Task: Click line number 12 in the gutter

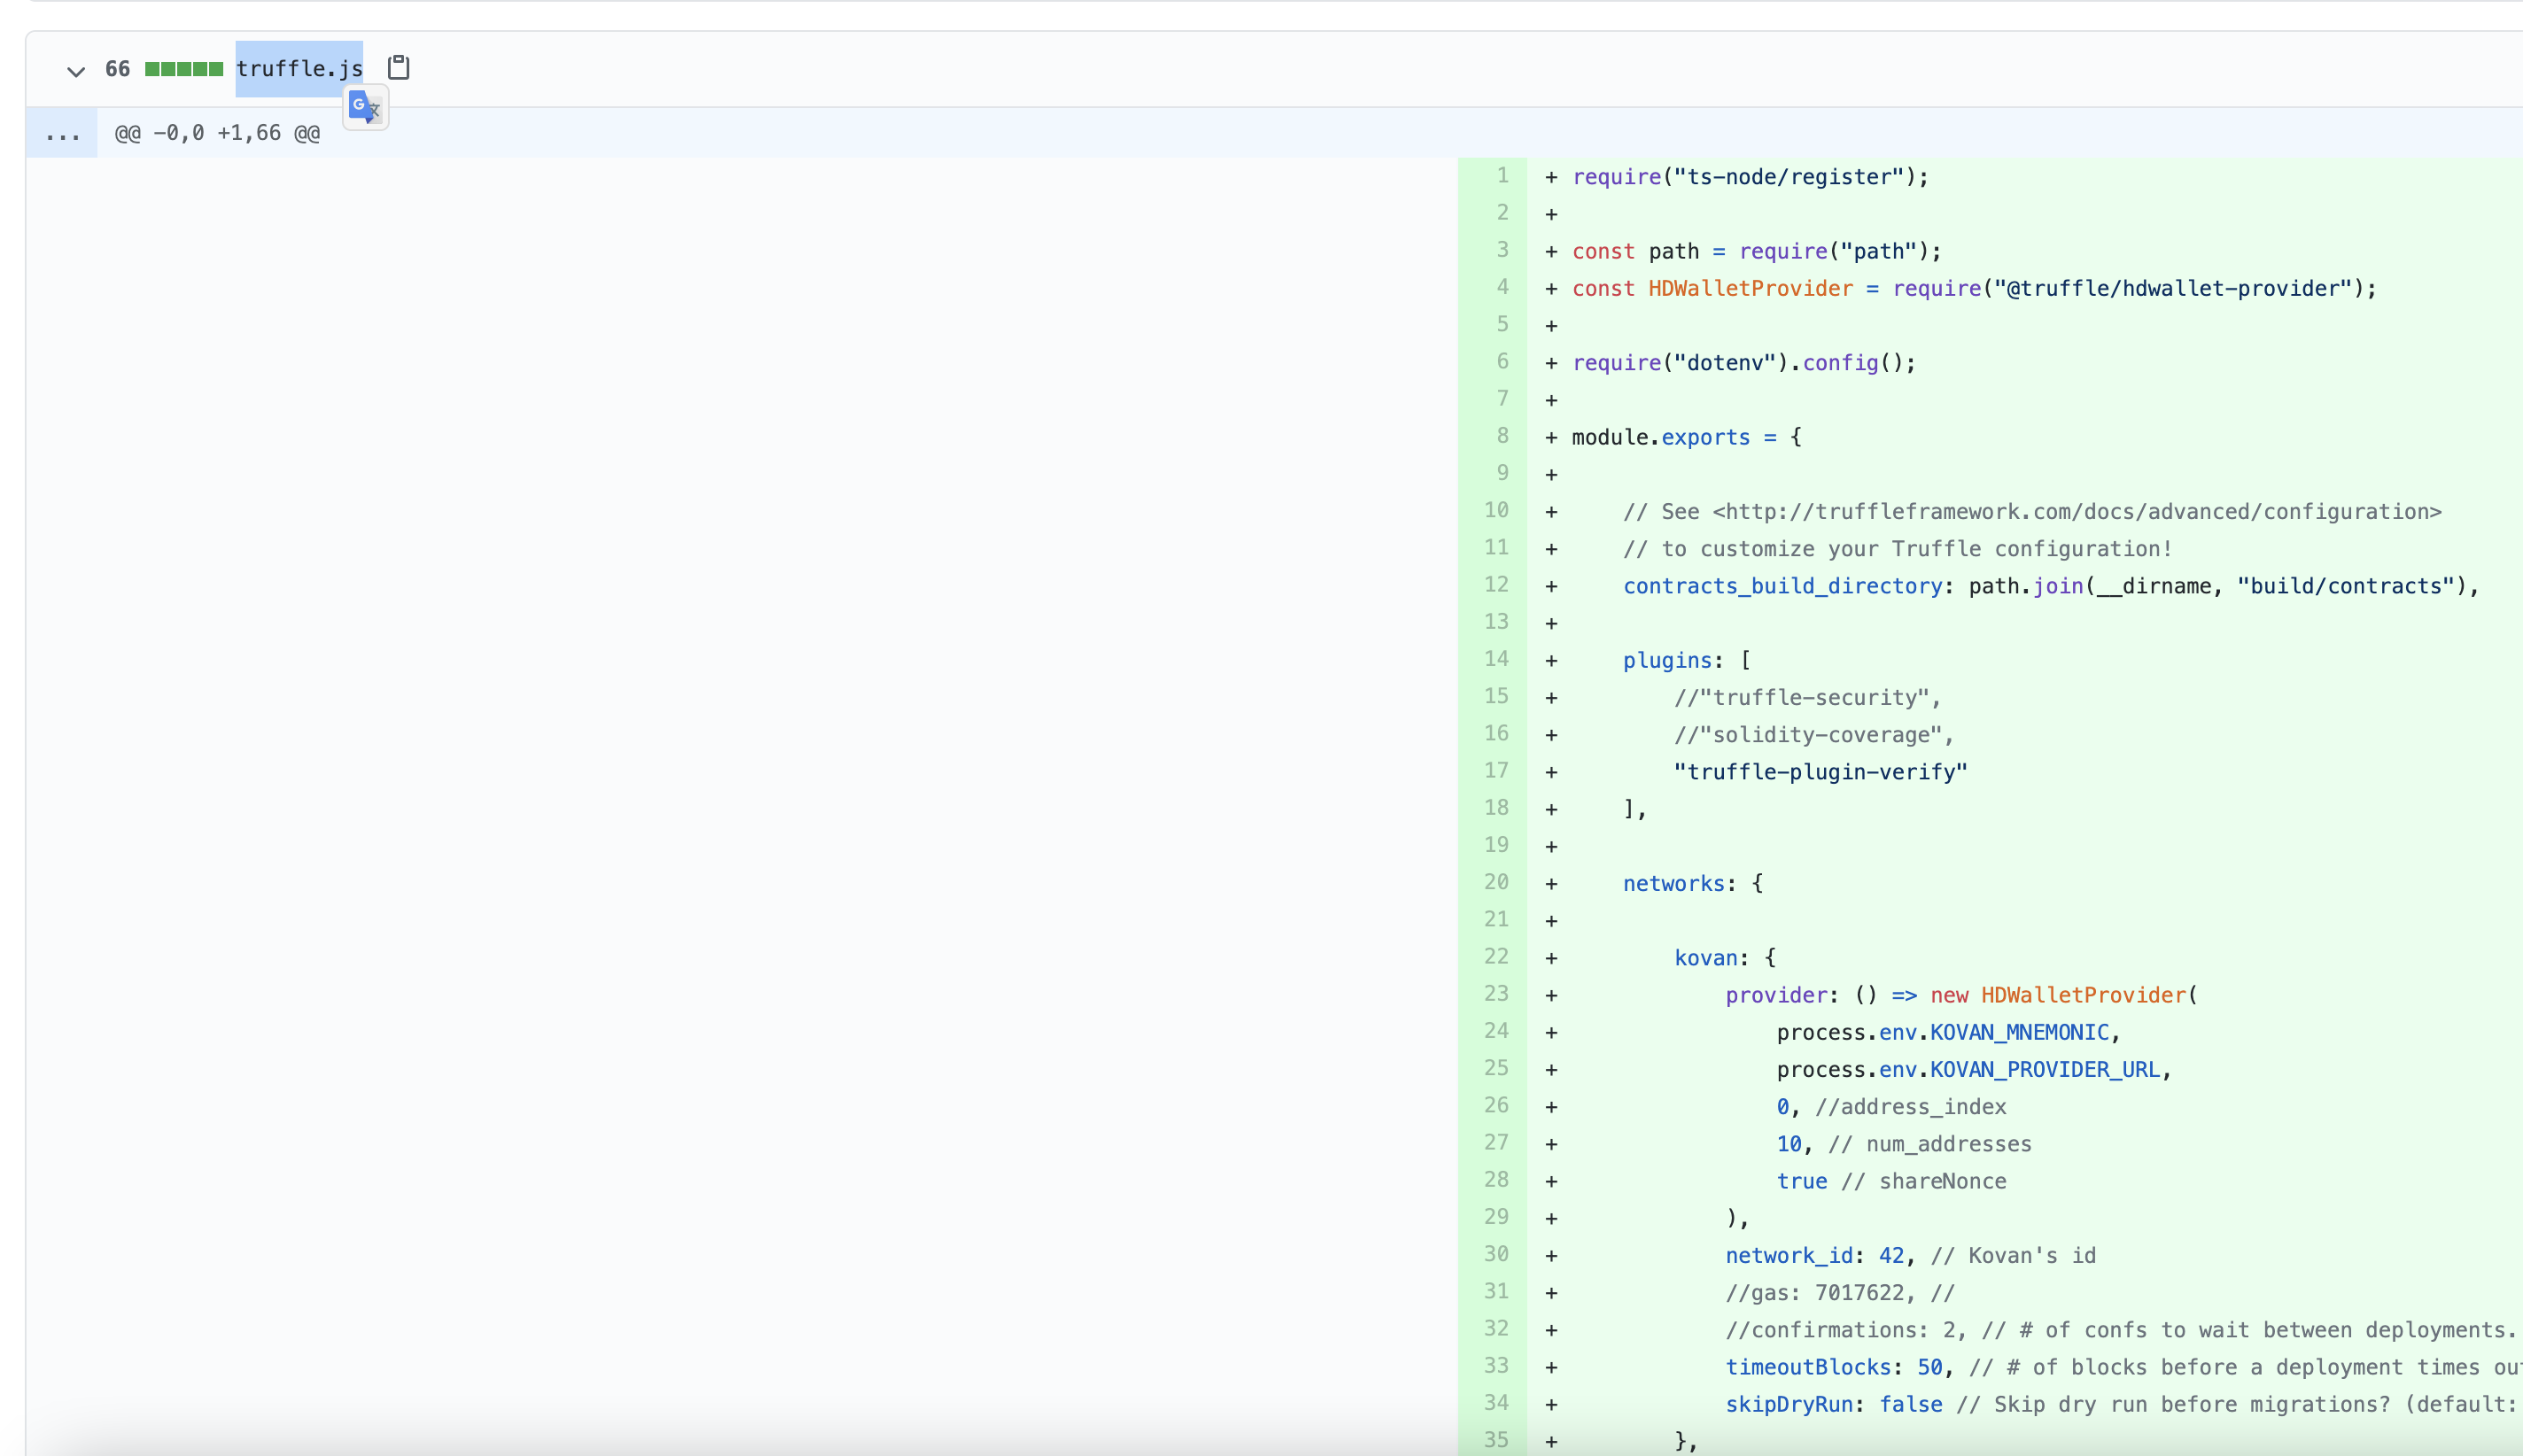Action: [1496, 585]
